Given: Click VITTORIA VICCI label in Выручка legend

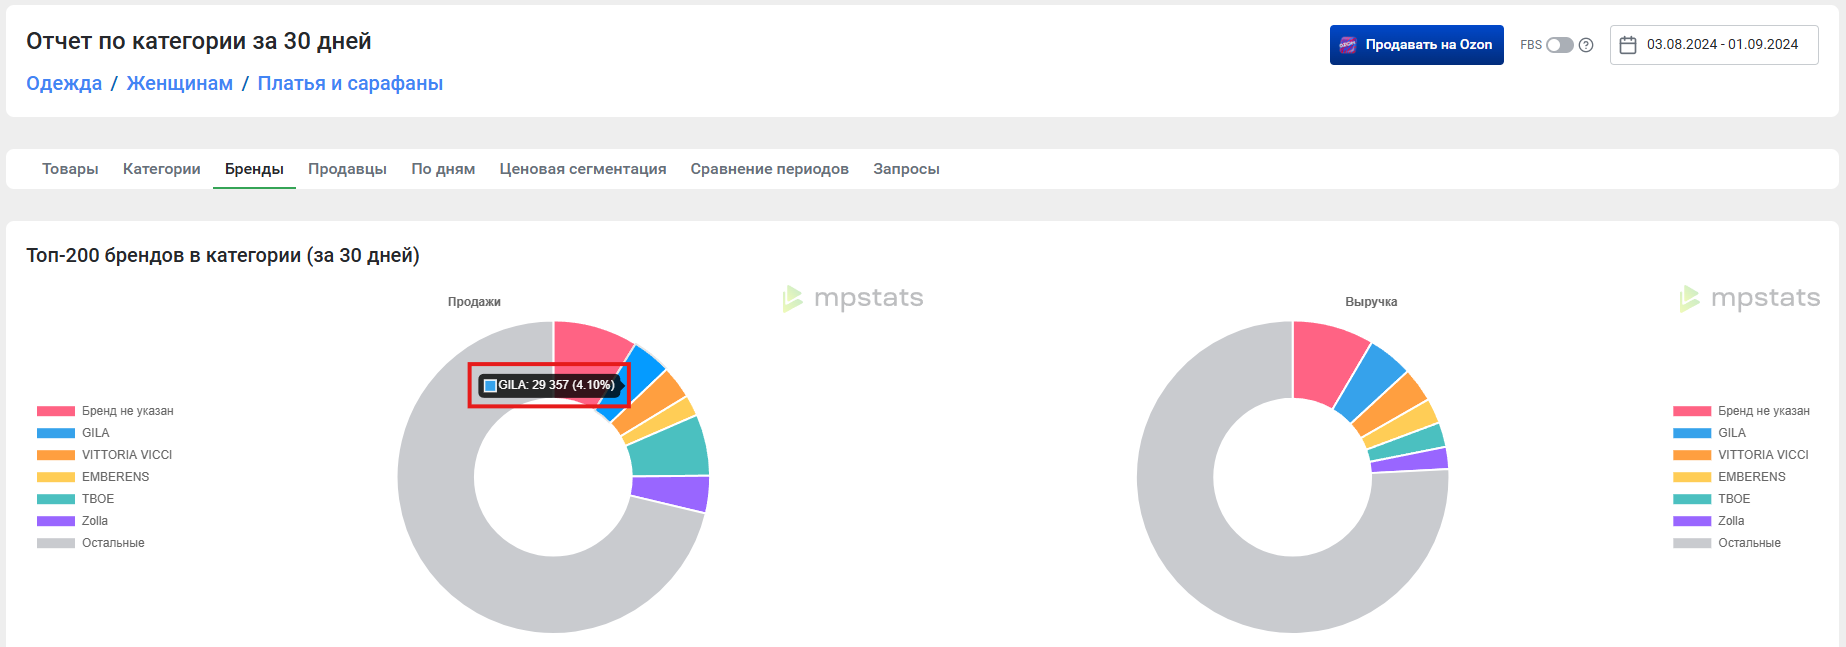Looking at the screenshot, I should tap(1764, 455).
